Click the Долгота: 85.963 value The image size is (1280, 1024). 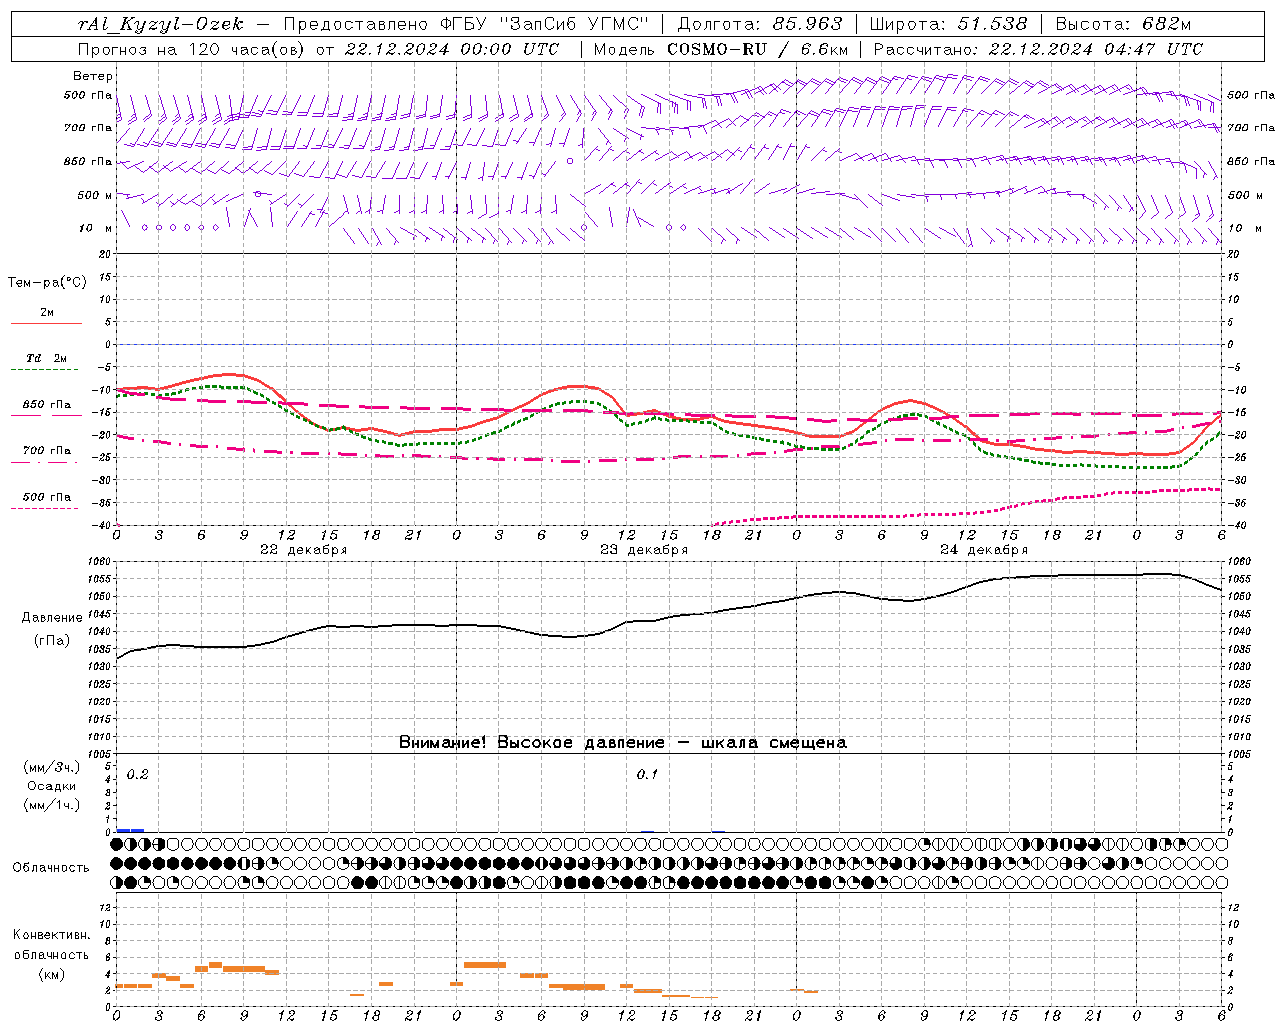click(x=760, y=25)
